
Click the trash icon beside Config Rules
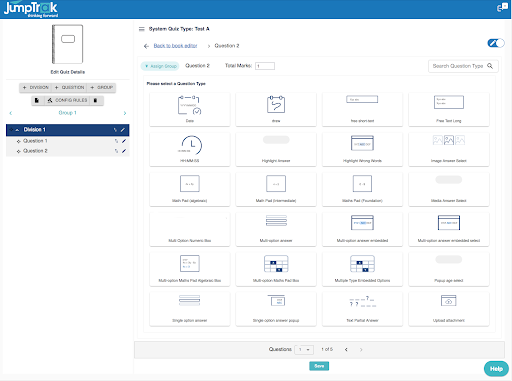pos(95,100)
